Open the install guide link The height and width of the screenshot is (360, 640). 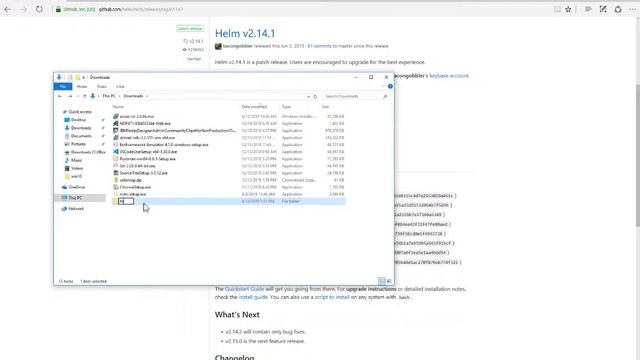pos(253,297)
